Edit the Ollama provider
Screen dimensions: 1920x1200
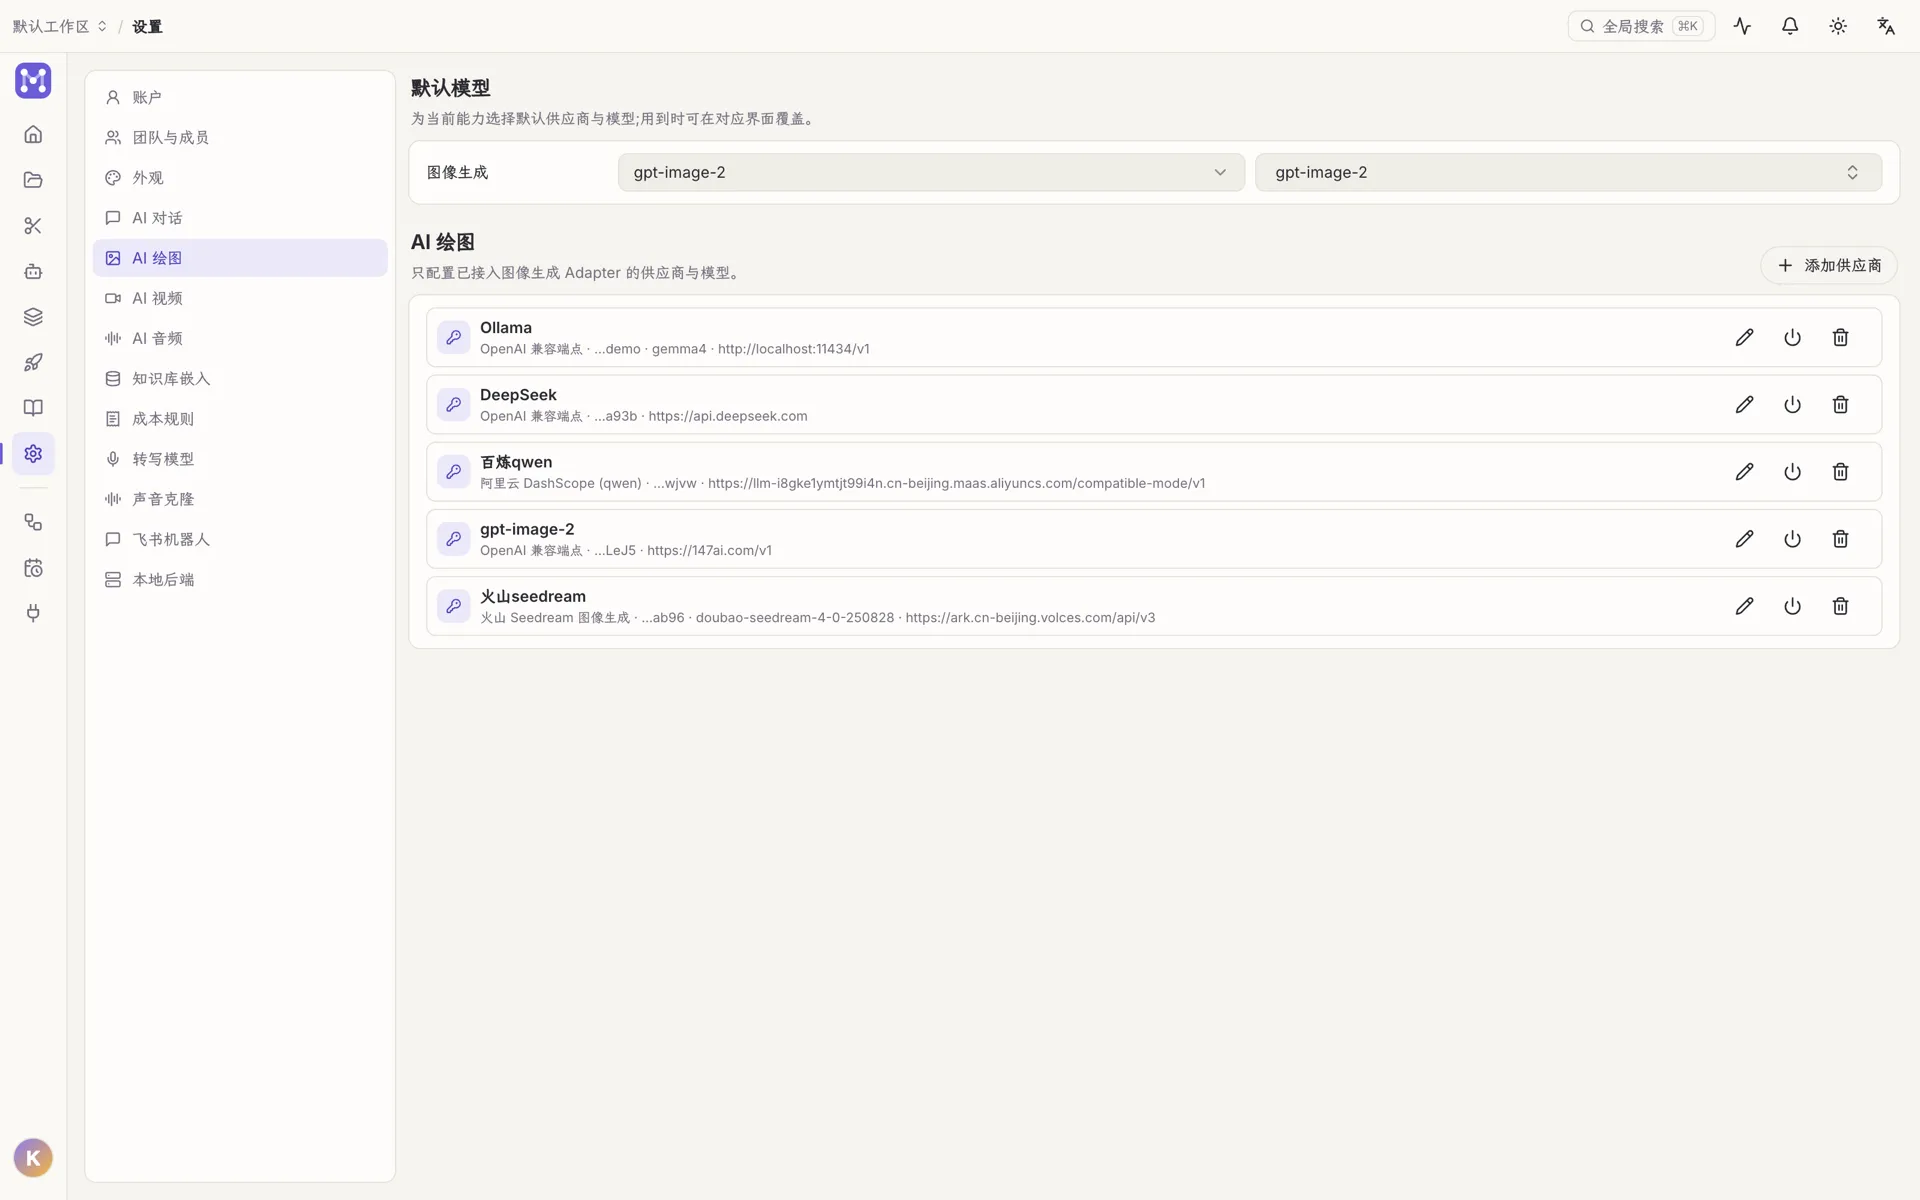[1744, 338]
